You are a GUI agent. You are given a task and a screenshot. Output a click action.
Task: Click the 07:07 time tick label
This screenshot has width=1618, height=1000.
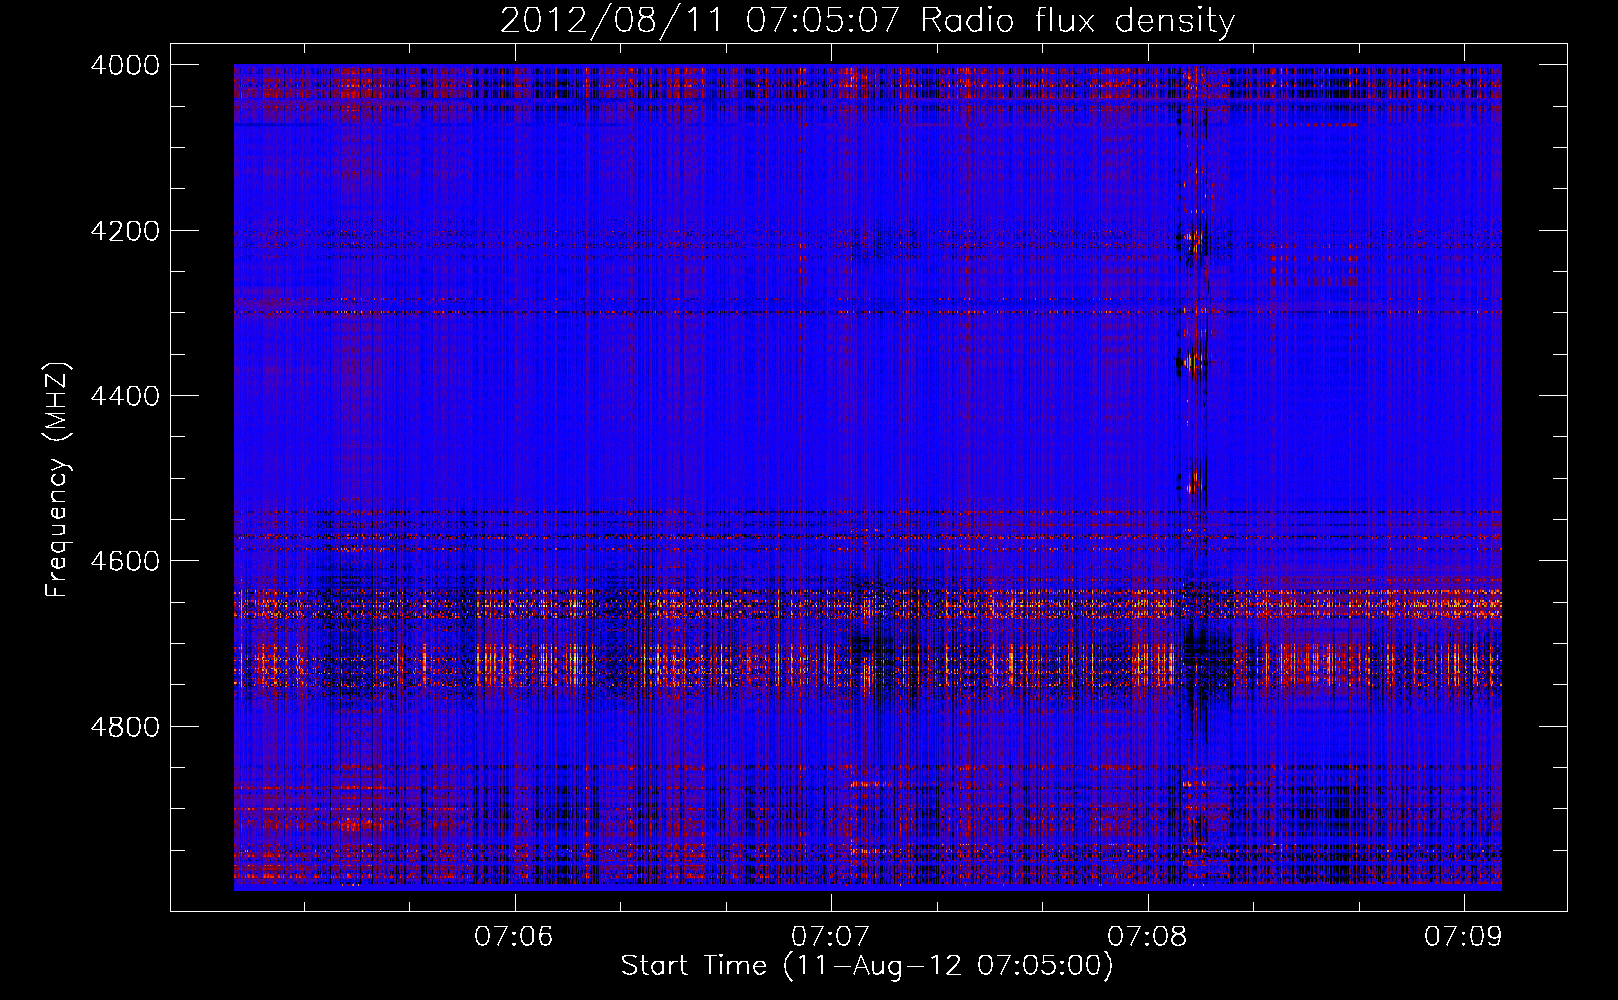coord(830,937)
